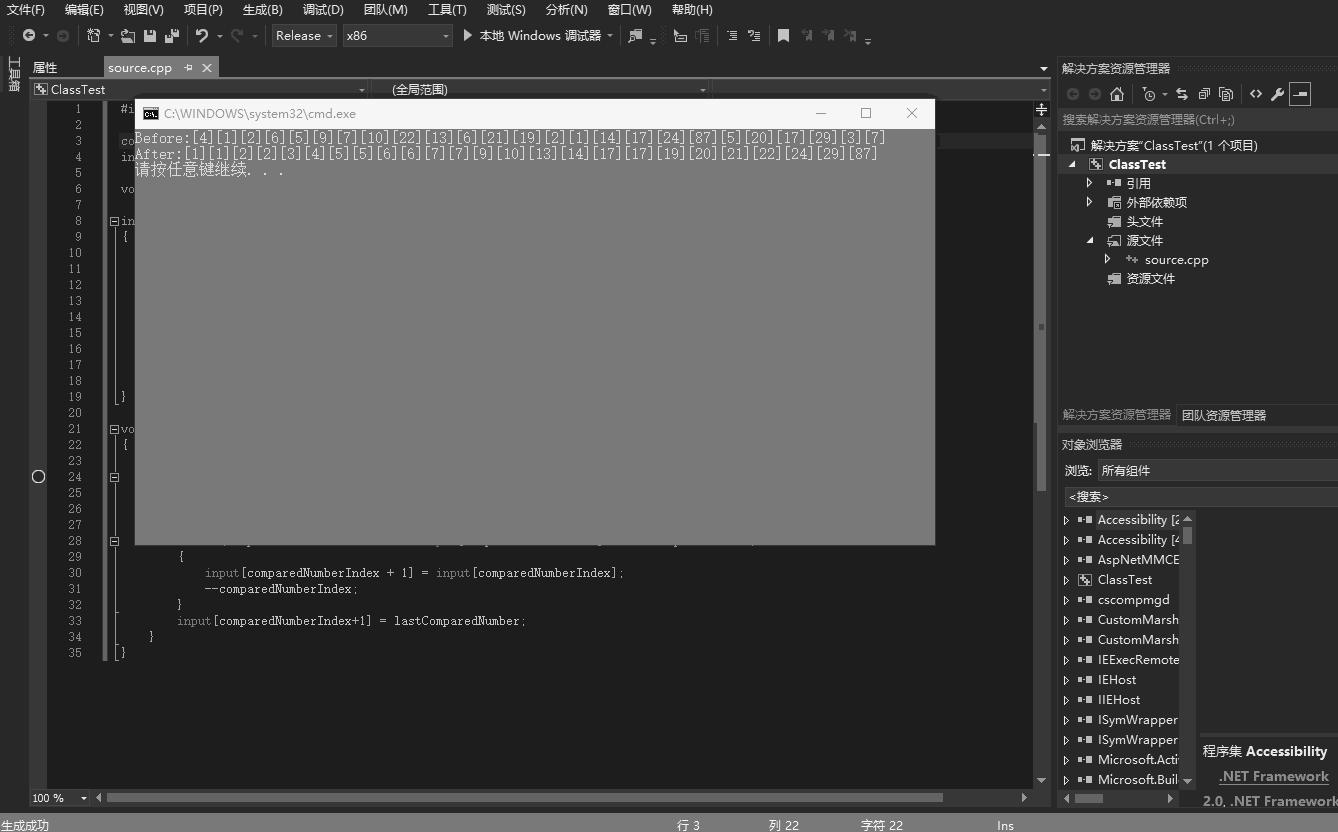Expand the source.cpp tree node
The width and height of the screenshot is (1338, 832).
click(x=1107, y=259)
